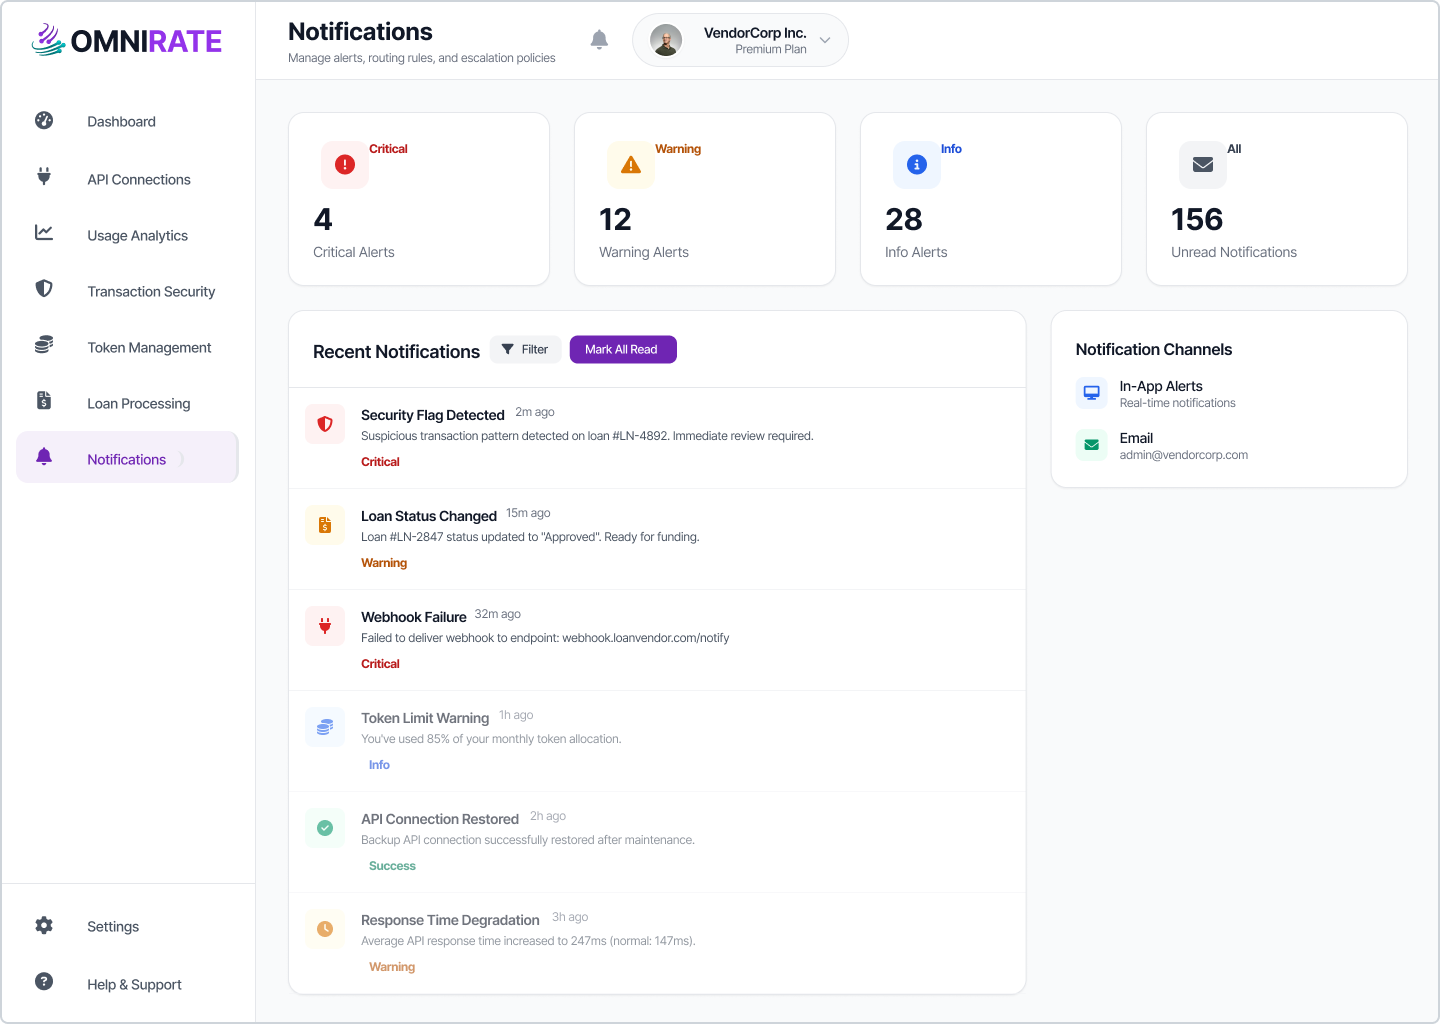Open the Loan Status Changed notification
The image size is (1440, 1024).
coord(657,539)
